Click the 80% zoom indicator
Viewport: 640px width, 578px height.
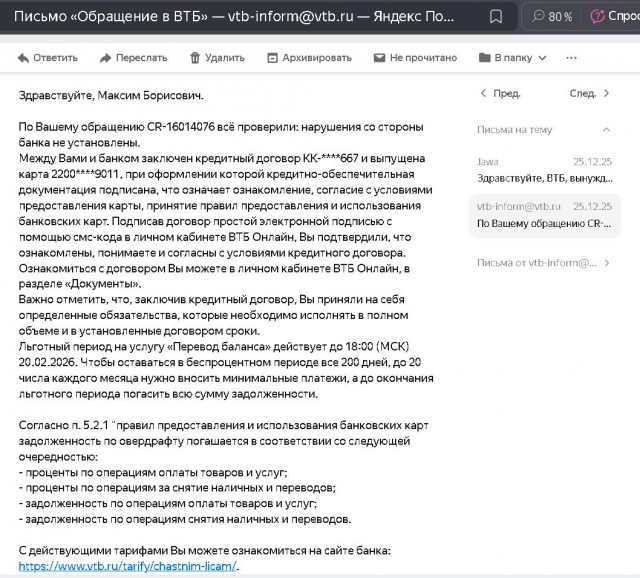click(552, 16)
